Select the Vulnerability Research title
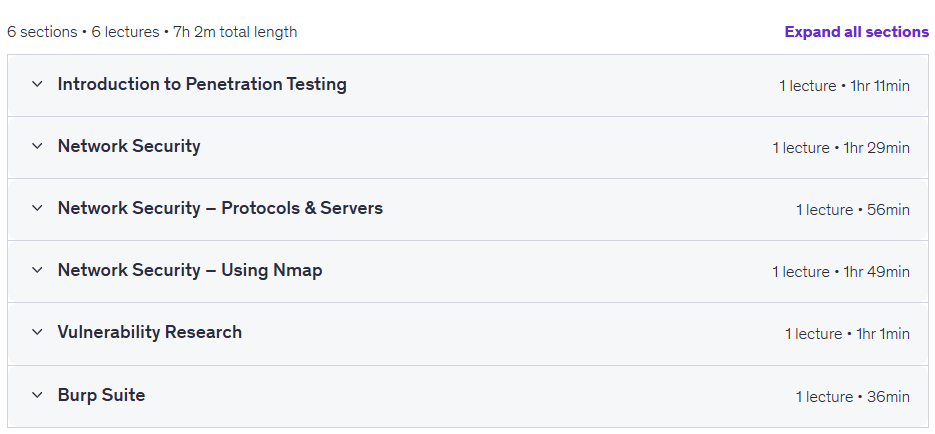Viewport: 935px width, 434px height. (x=150, y=332)
